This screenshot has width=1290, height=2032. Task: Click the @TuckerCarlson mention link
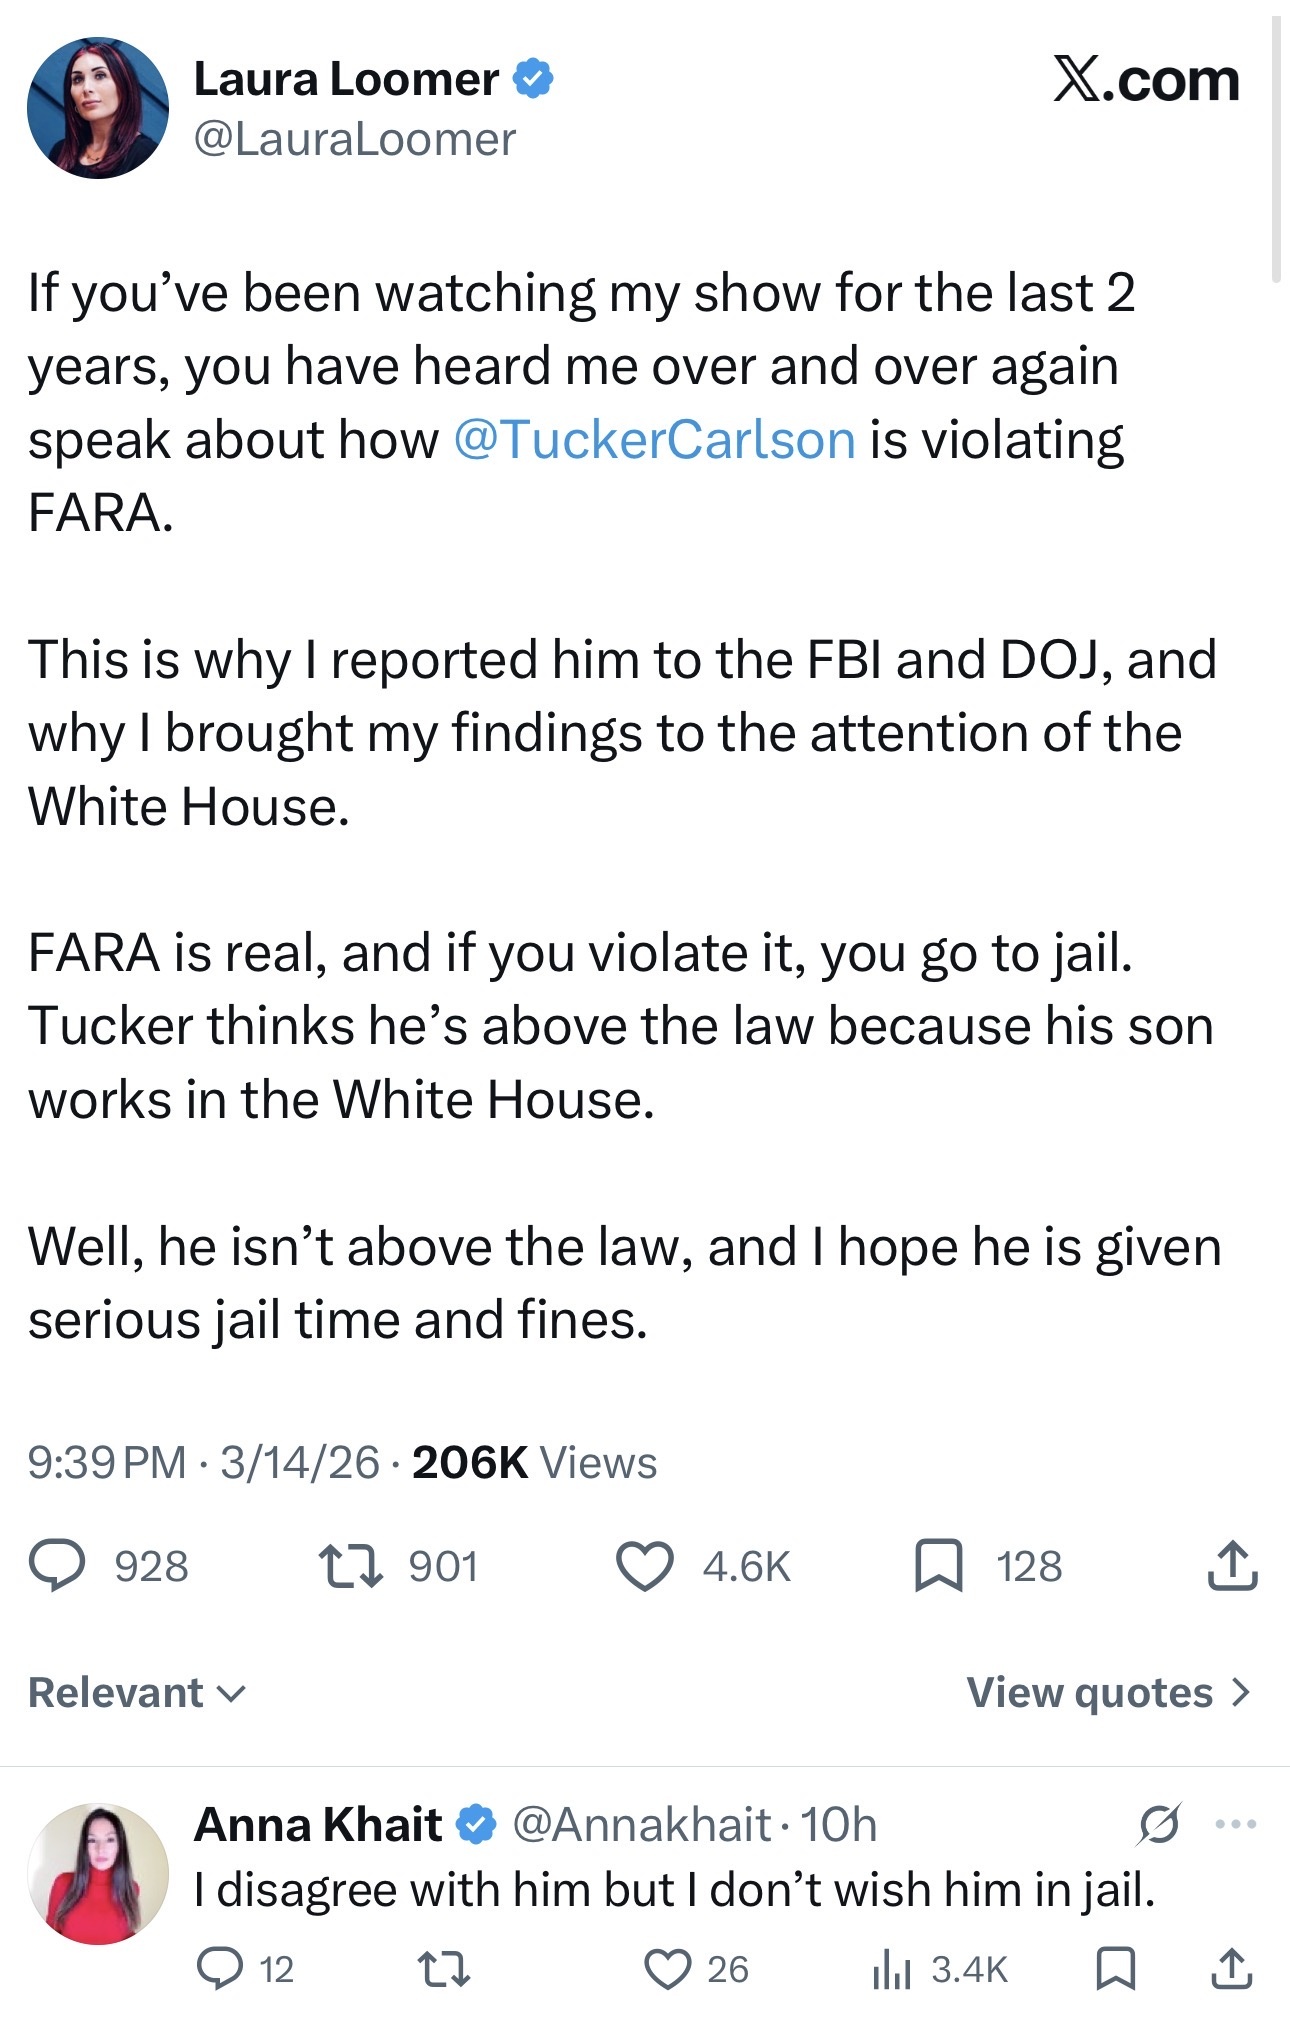click(655, 440)
